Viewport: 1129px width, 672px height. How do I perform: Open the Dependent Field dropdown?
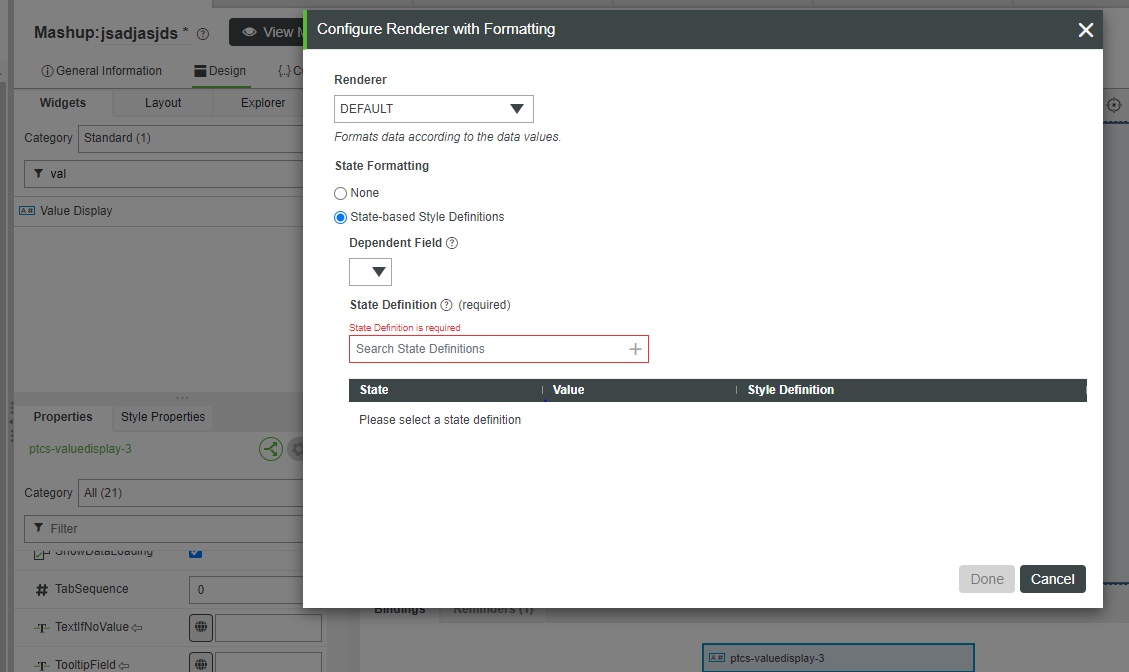(370, 271)
